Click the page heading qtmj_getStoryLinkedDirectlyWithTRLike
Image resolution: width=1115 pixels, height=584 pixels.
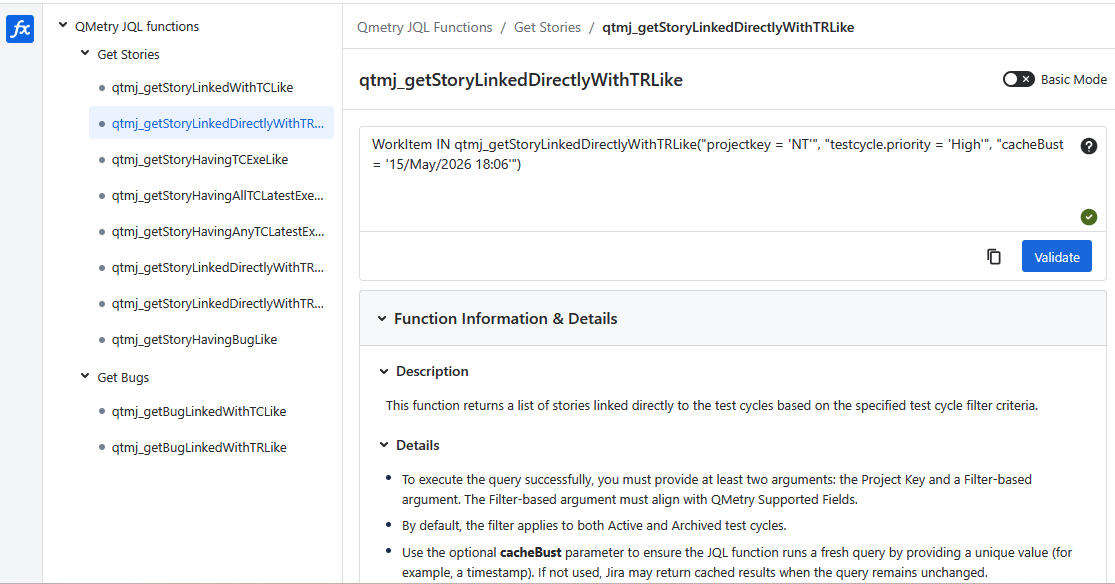(521, 80)
